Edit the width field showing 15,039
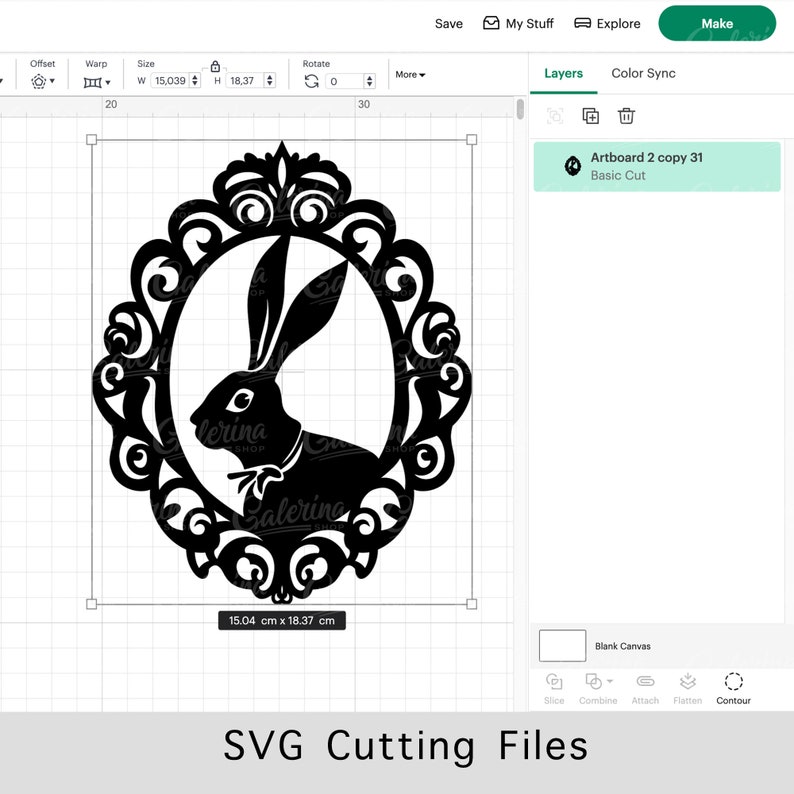The image size is (794, 794). (x=170, y=81)
